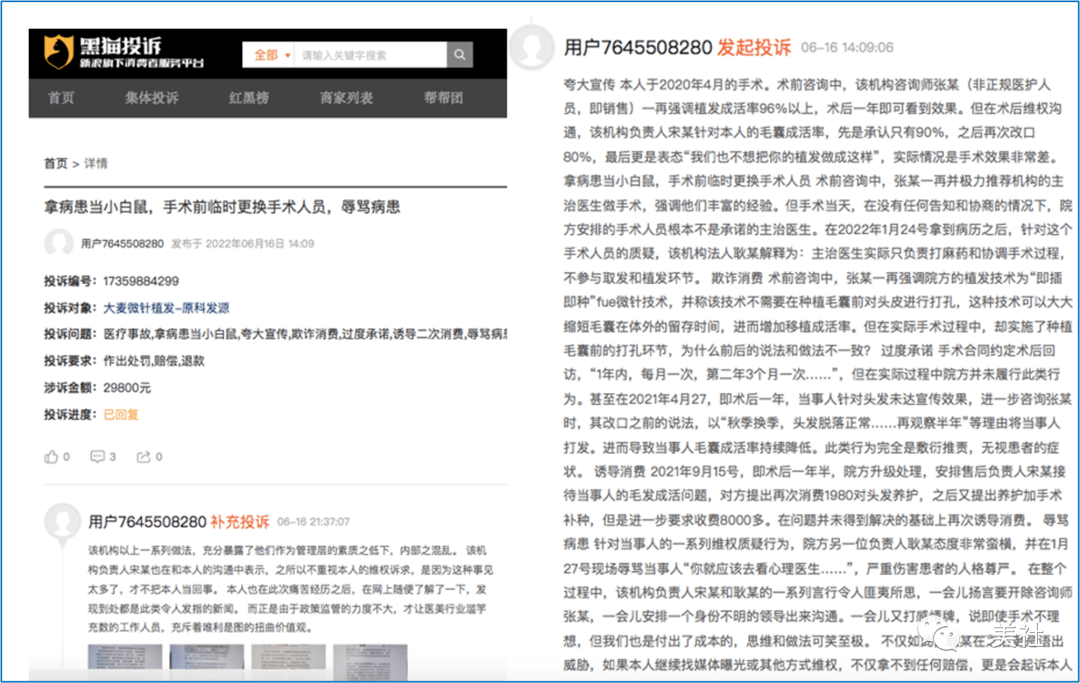
Task: Click the avatar beside 补充投诉 entry
Action: (x=63, y=521)
